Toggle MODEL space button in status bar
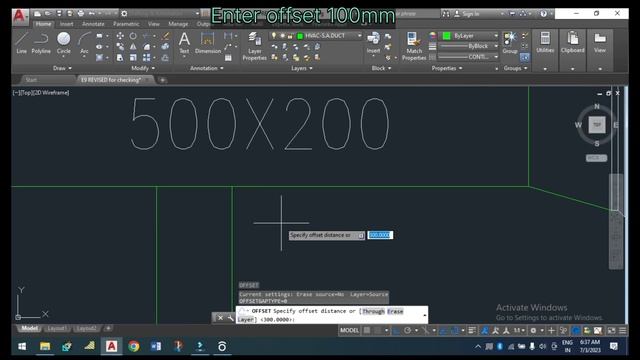 (x=349, y=330)
